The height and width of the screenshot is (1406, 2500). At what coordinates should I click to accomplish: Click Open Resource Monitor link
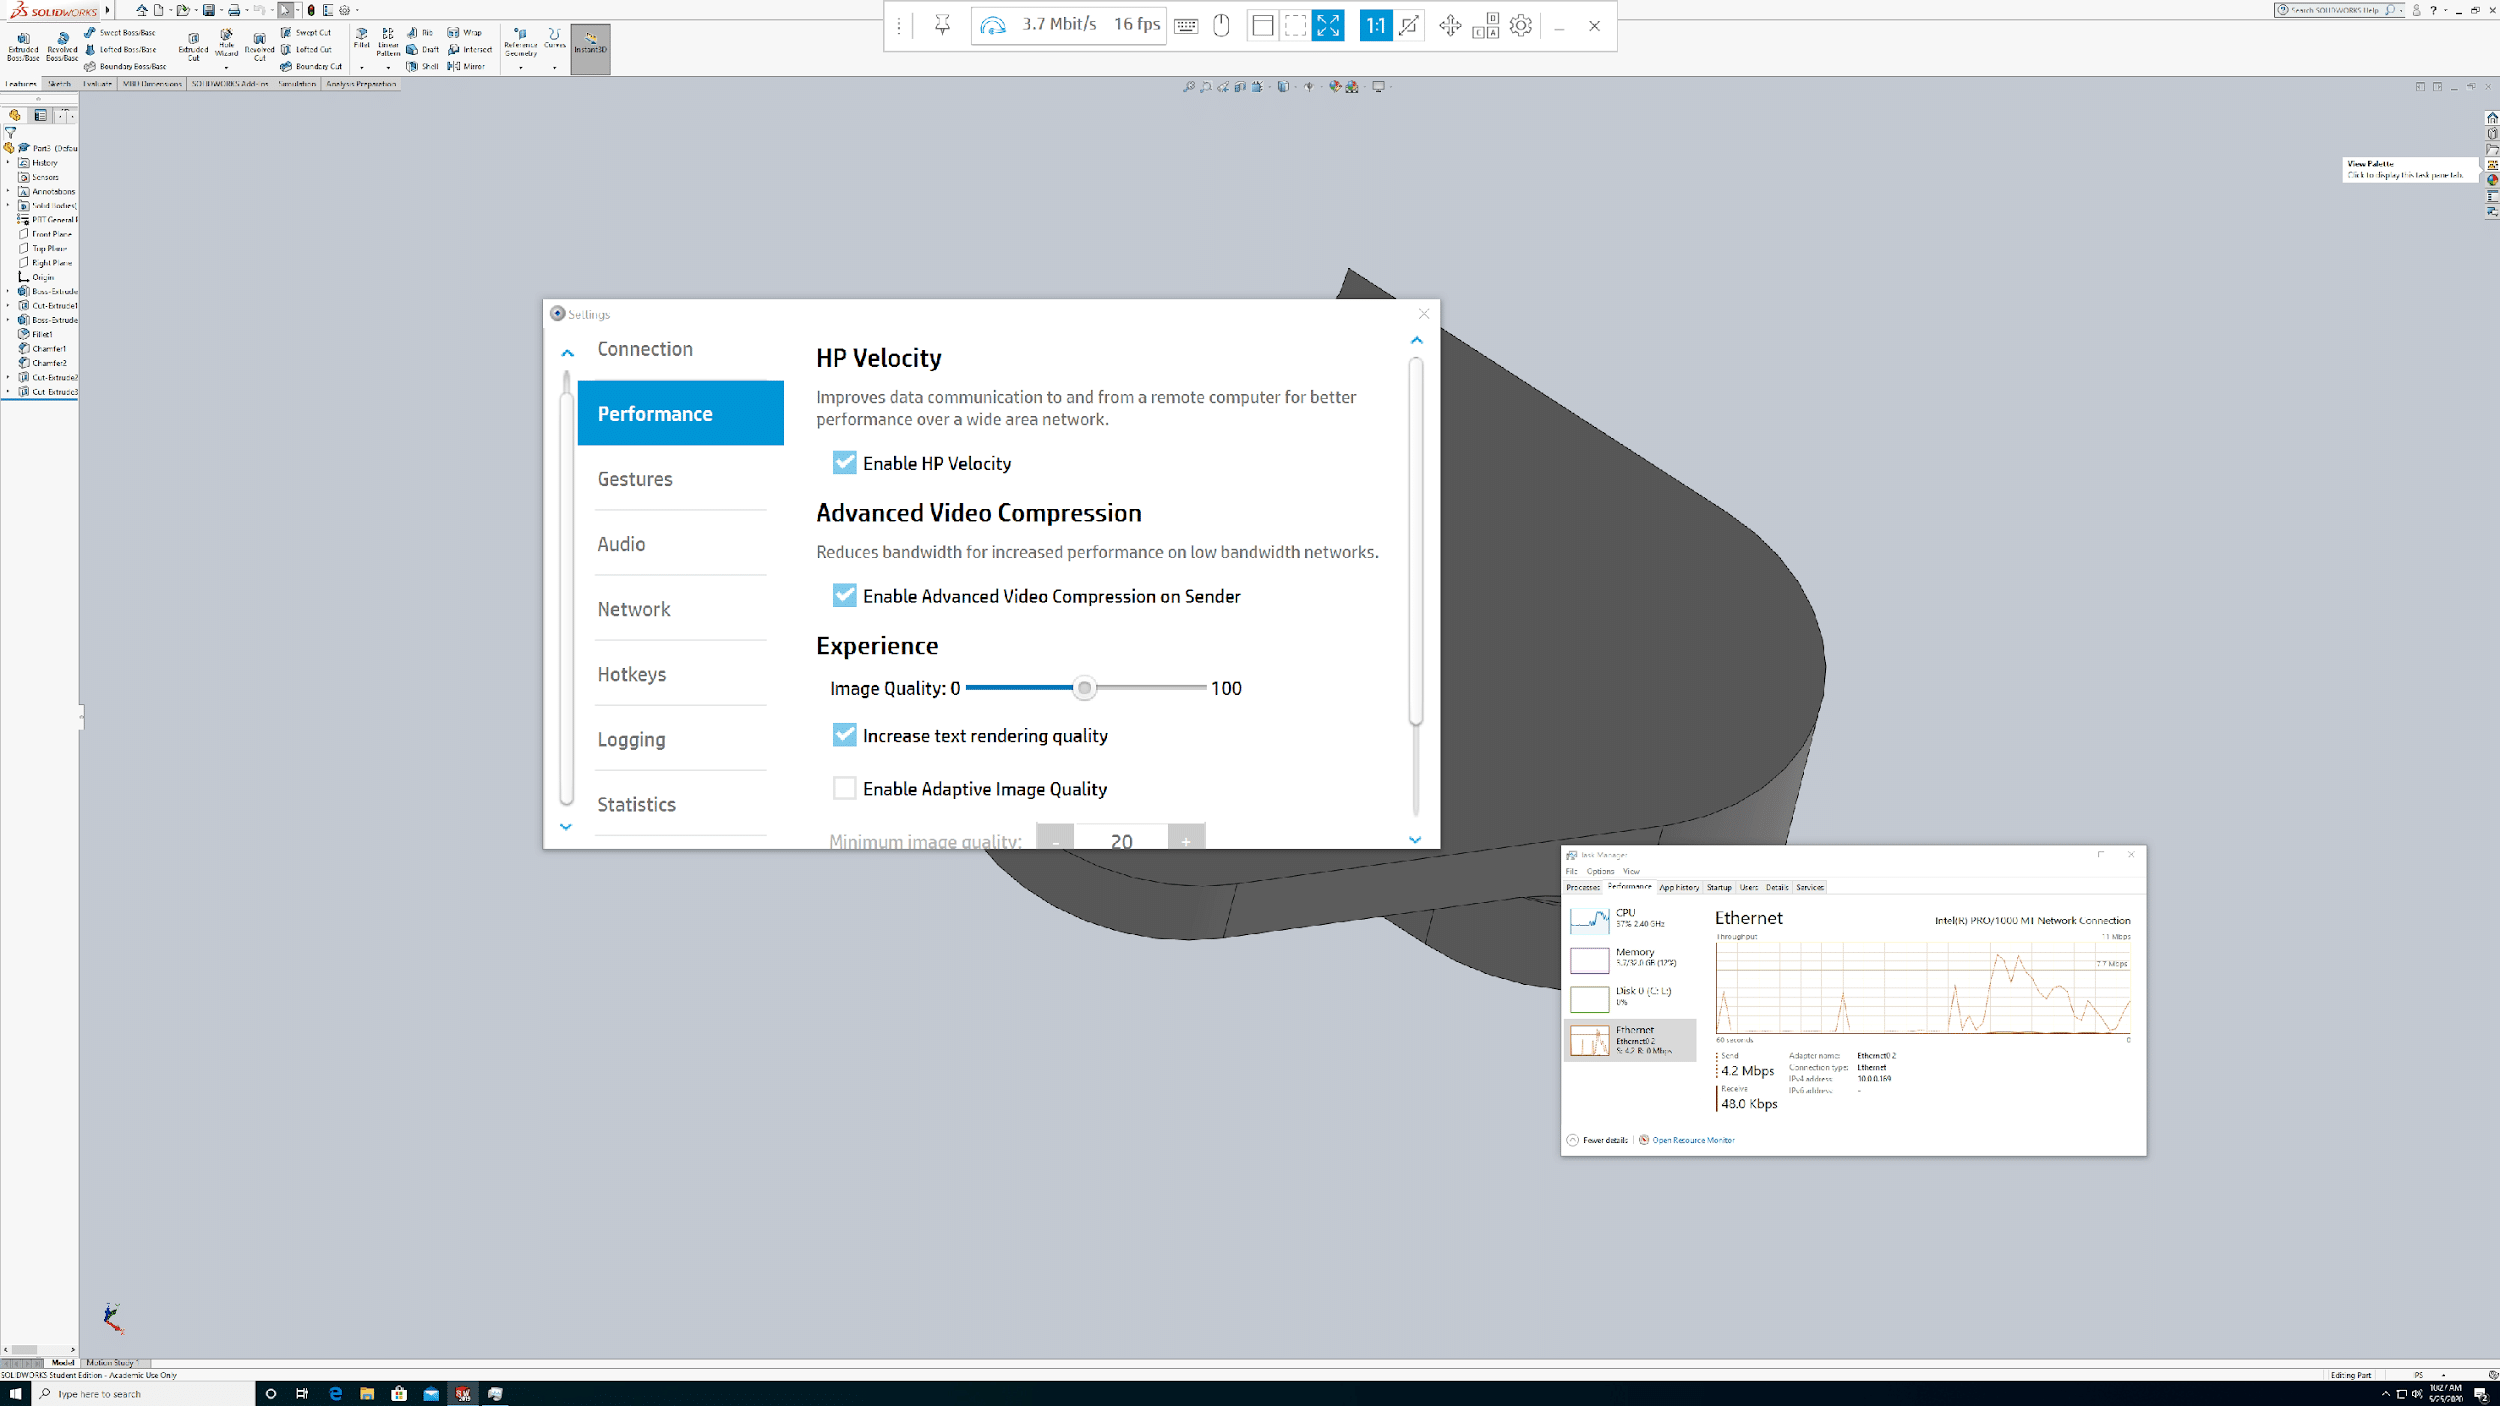[x=1693, y=1140]
